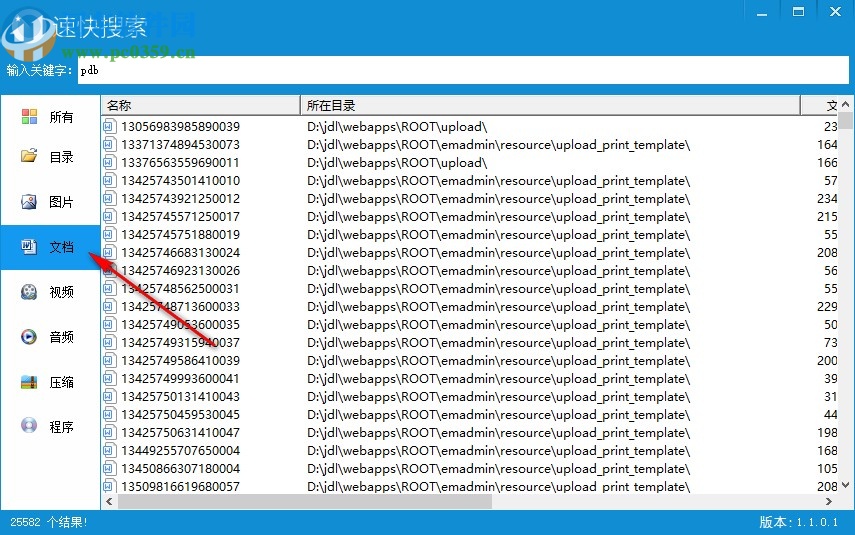Click the file icon of 13425743921250012
This screenshot has width=855, height=535.
(109, 199)
